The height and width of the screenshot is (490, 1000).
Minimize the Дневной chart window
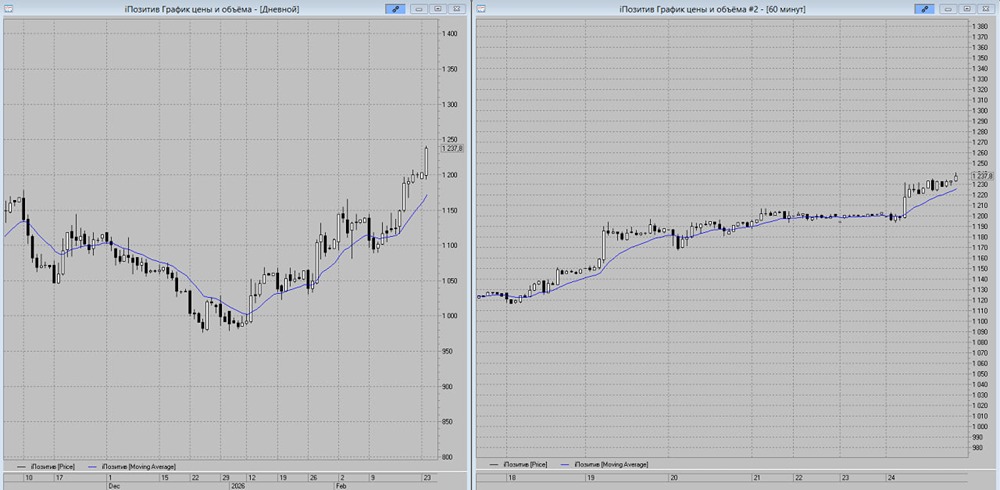point(419,9)
